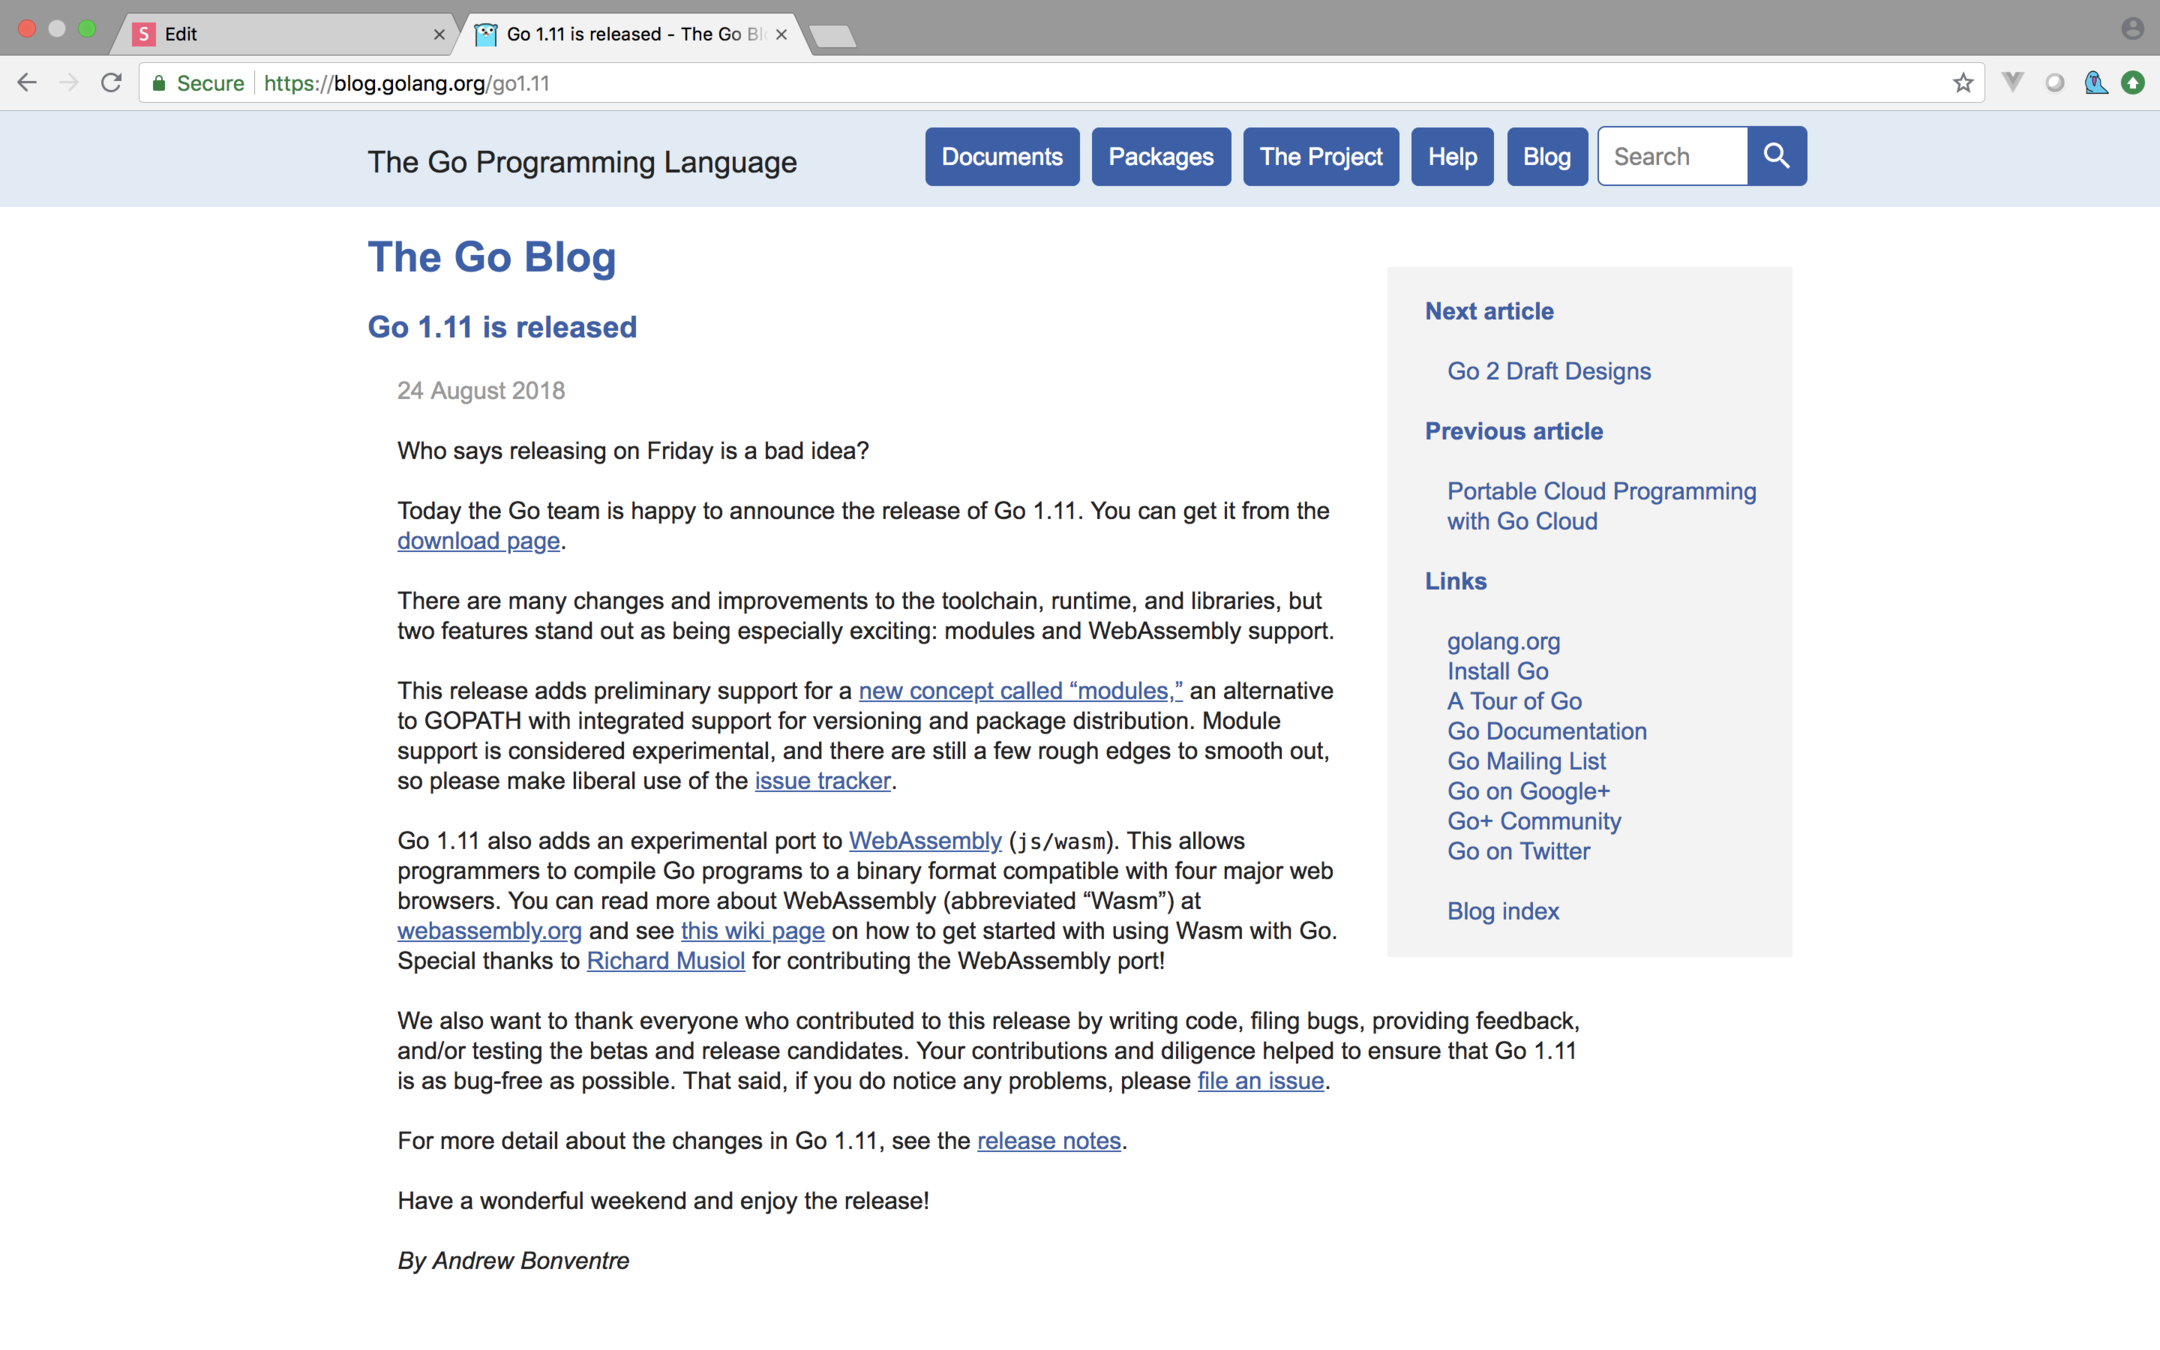Open Go 2 Draft Designs article

(x=1548, y=371)
